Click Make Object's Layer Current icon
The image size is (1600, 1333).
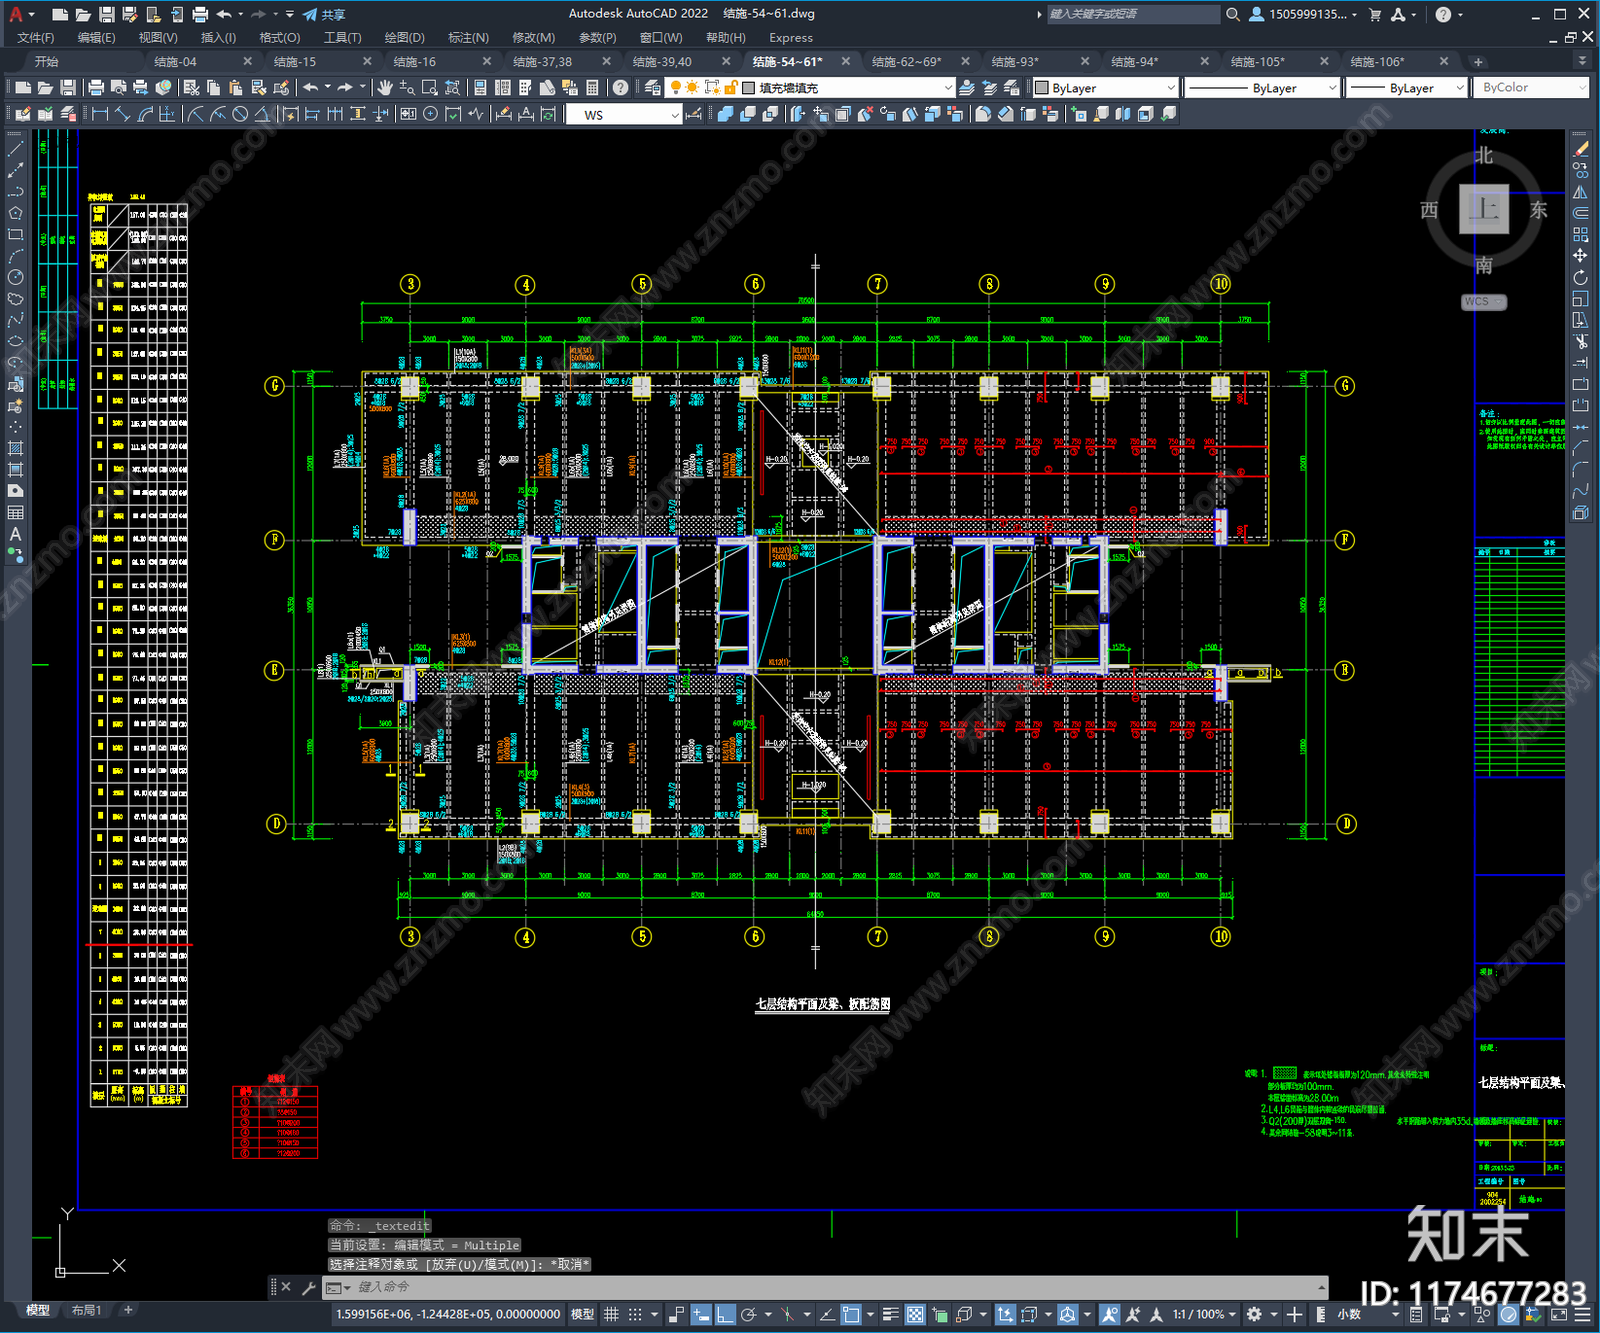[x=967, y=88]
